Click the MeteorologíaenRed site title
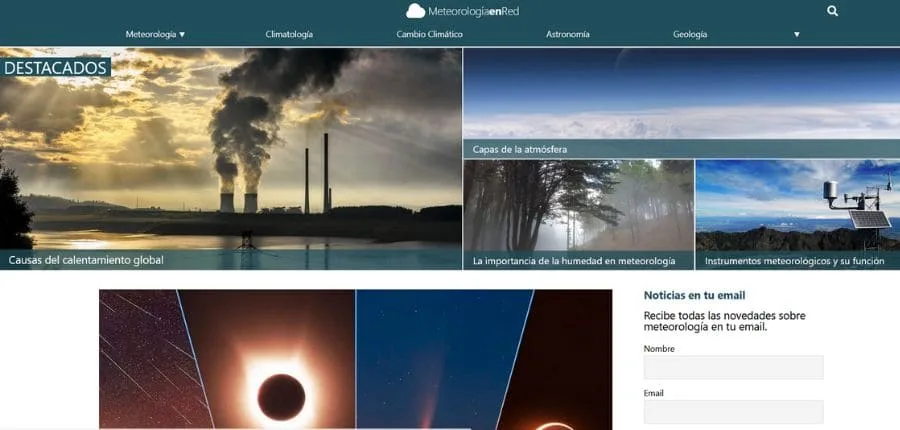 pos(474,11)
